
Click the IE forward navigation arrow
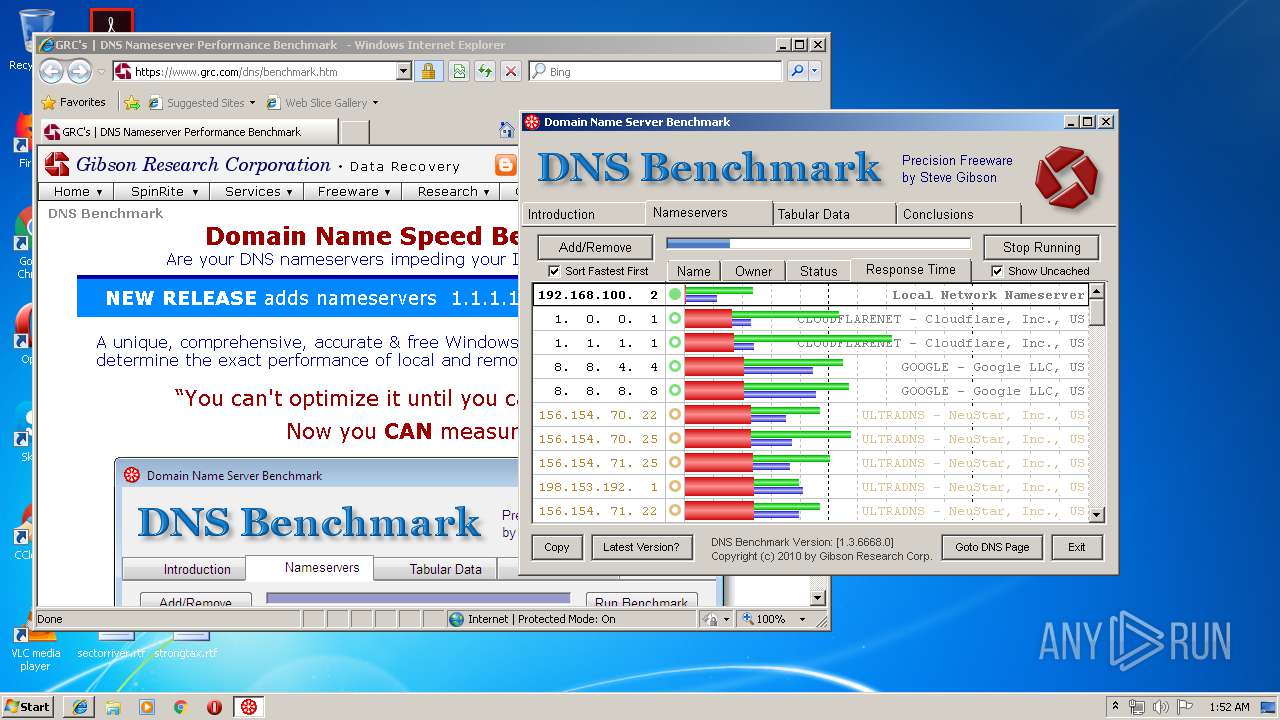(79, 71)
